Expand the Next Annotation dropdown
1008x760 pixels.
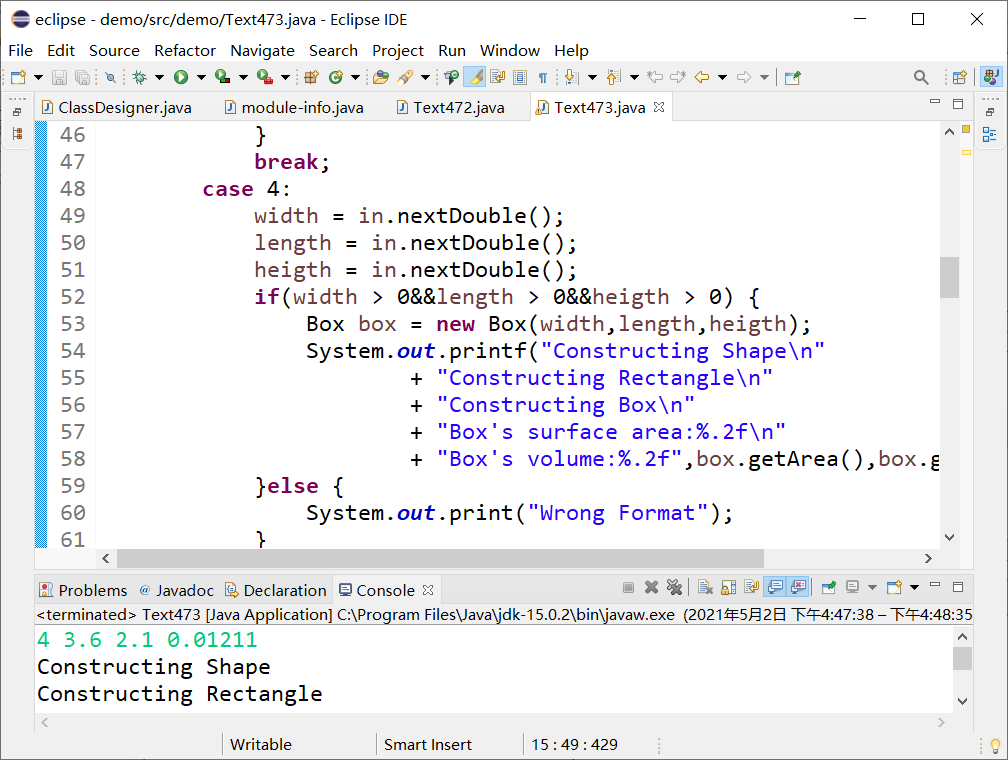[x=592, y=78]
